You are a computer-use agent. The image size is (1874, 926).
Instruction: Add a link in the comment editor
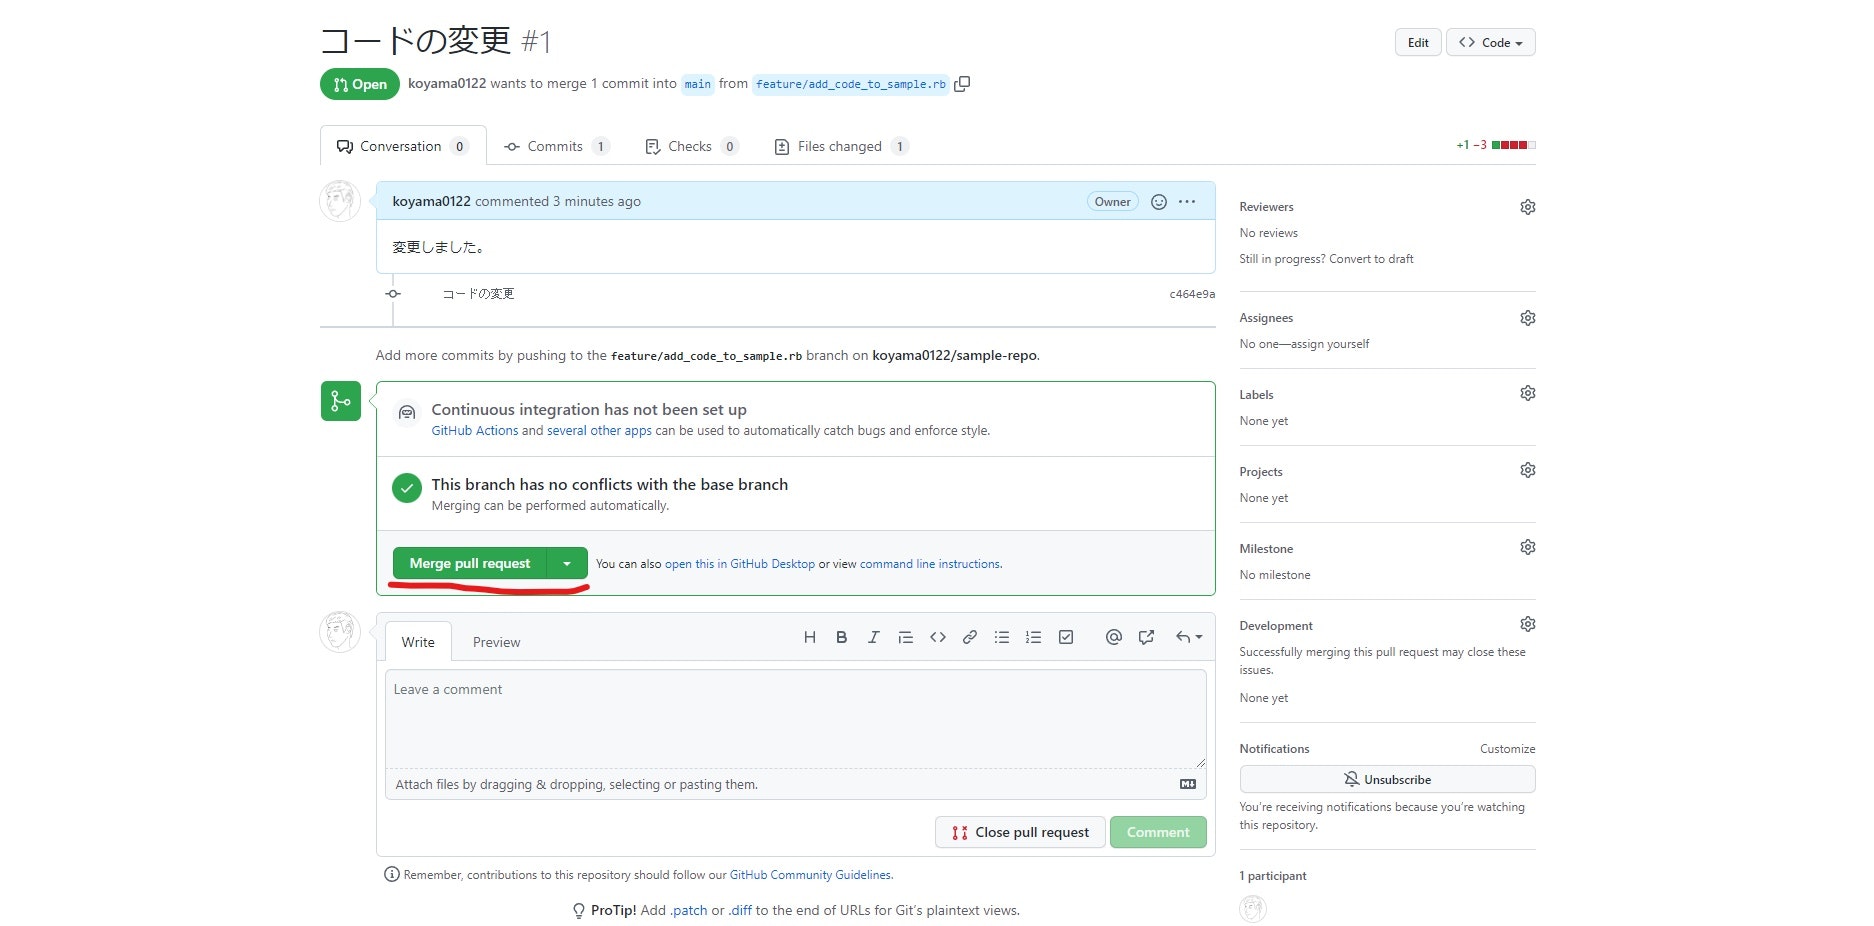[x=970, y=637]
